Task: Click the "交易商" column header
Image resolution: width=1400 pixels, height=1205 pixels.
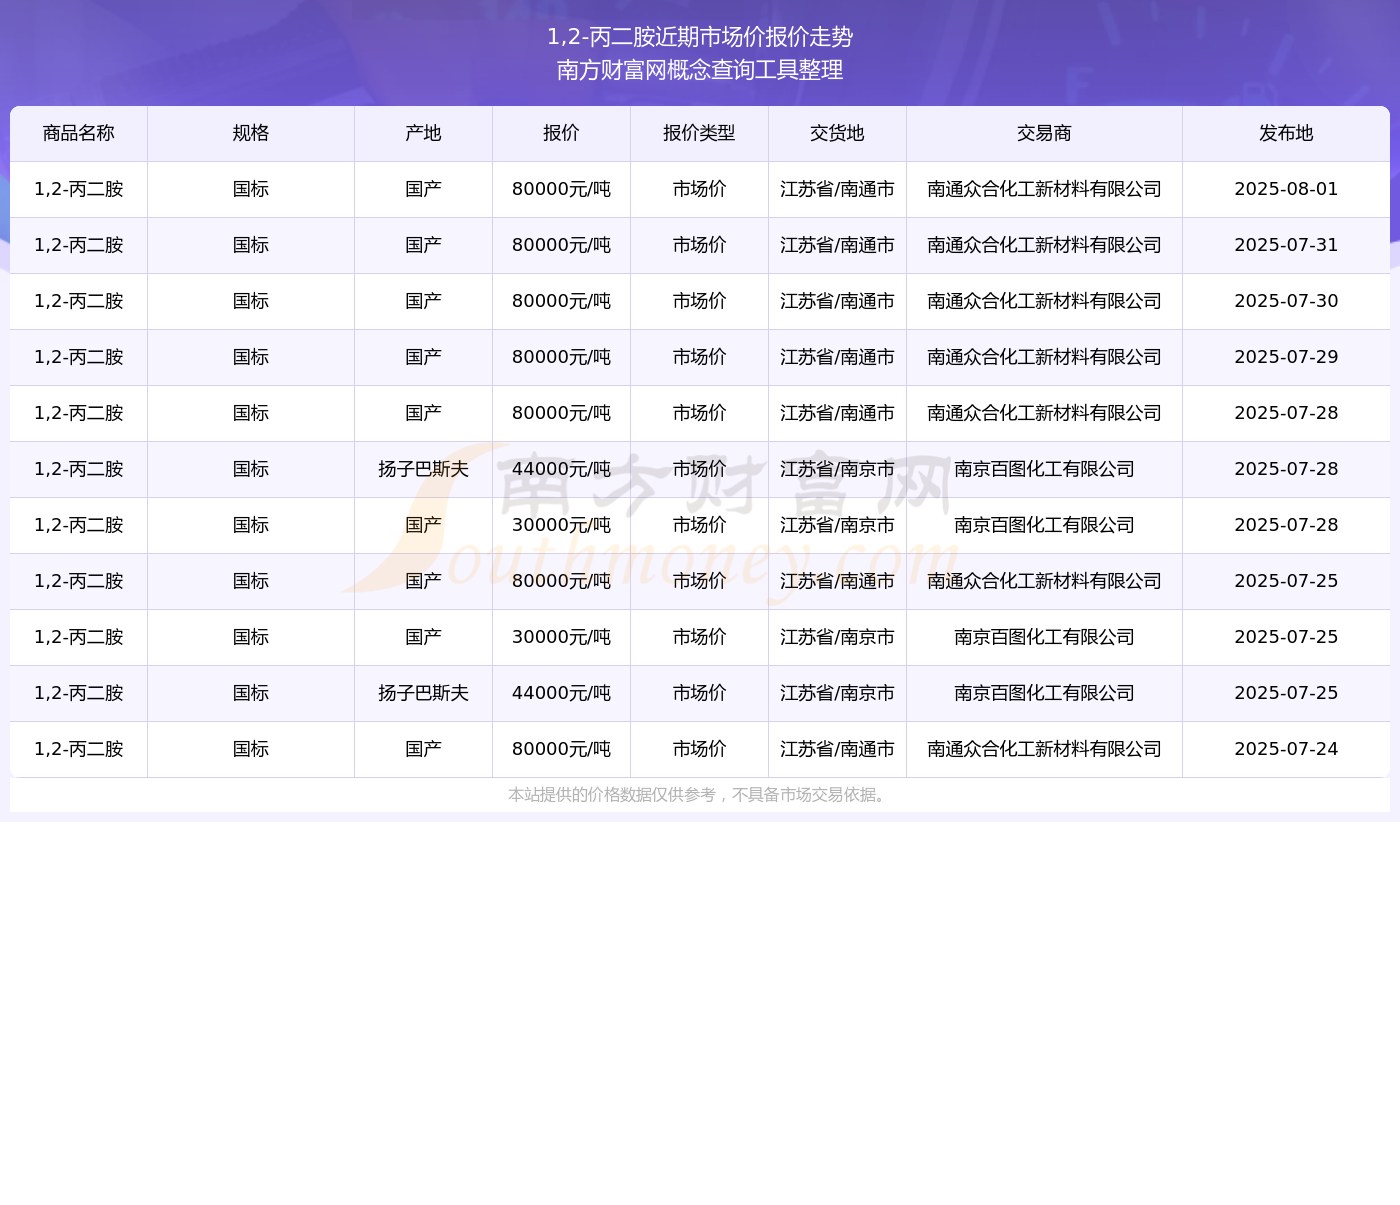Action: pos(1045,133)
